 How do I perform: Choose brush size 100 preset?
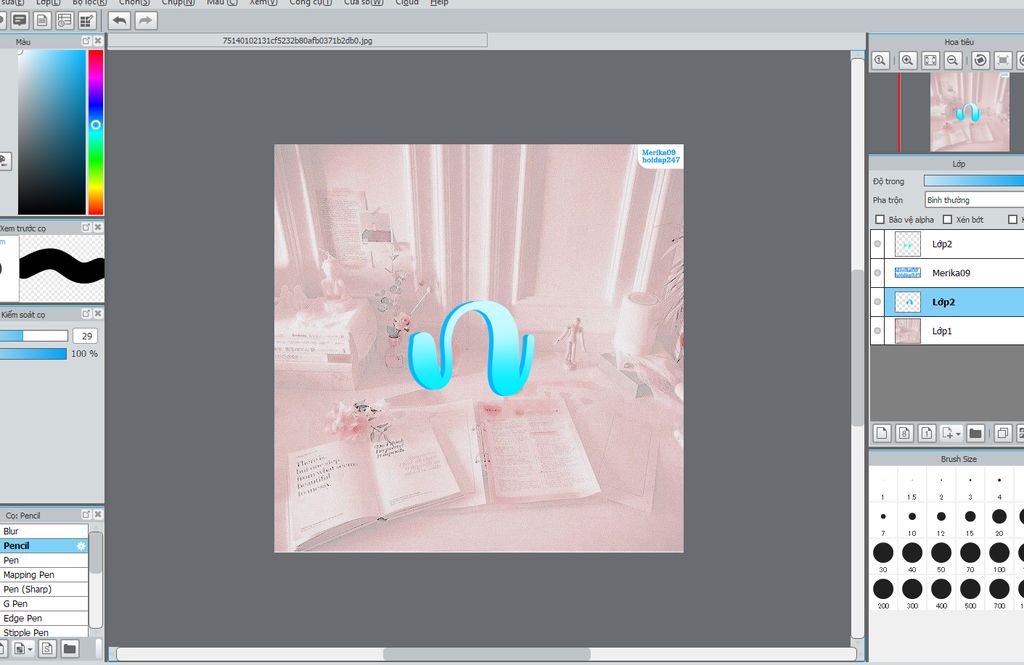(999, 557)
